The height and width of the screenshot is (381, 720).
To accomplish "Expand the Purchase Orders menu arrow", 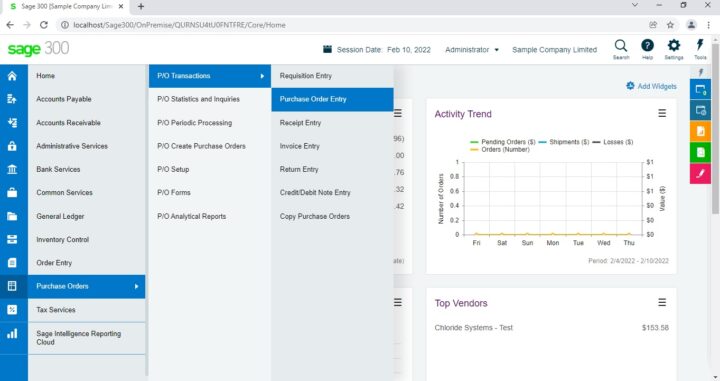I will [x=136, y=286].
